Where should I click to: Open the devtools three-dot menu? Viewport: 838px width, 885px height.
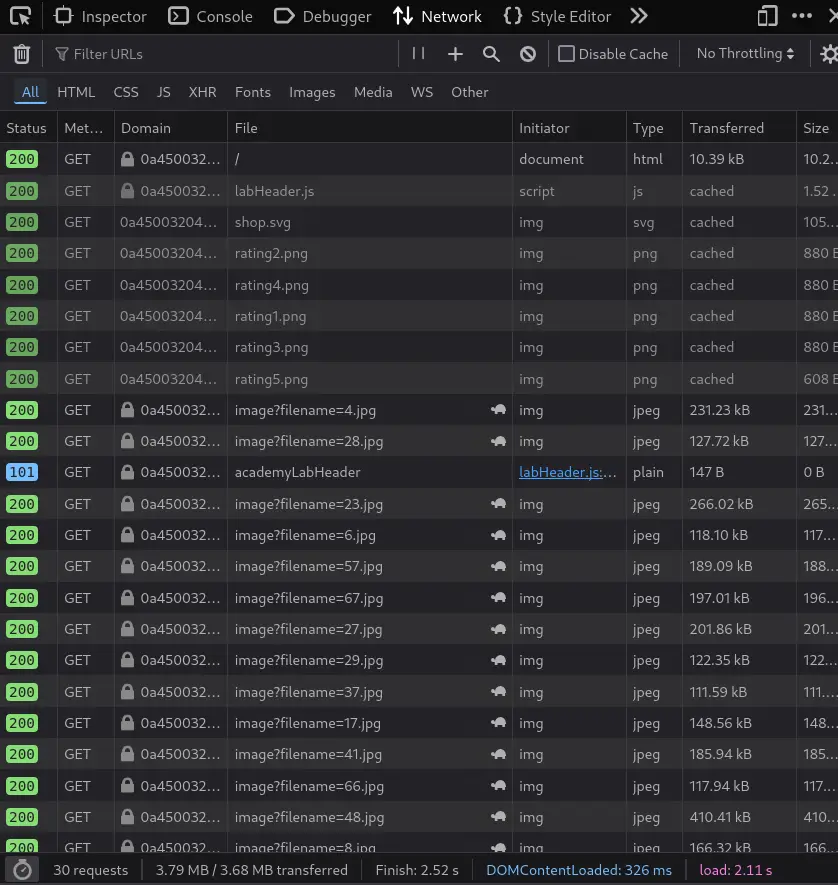(x=802, y=16)
